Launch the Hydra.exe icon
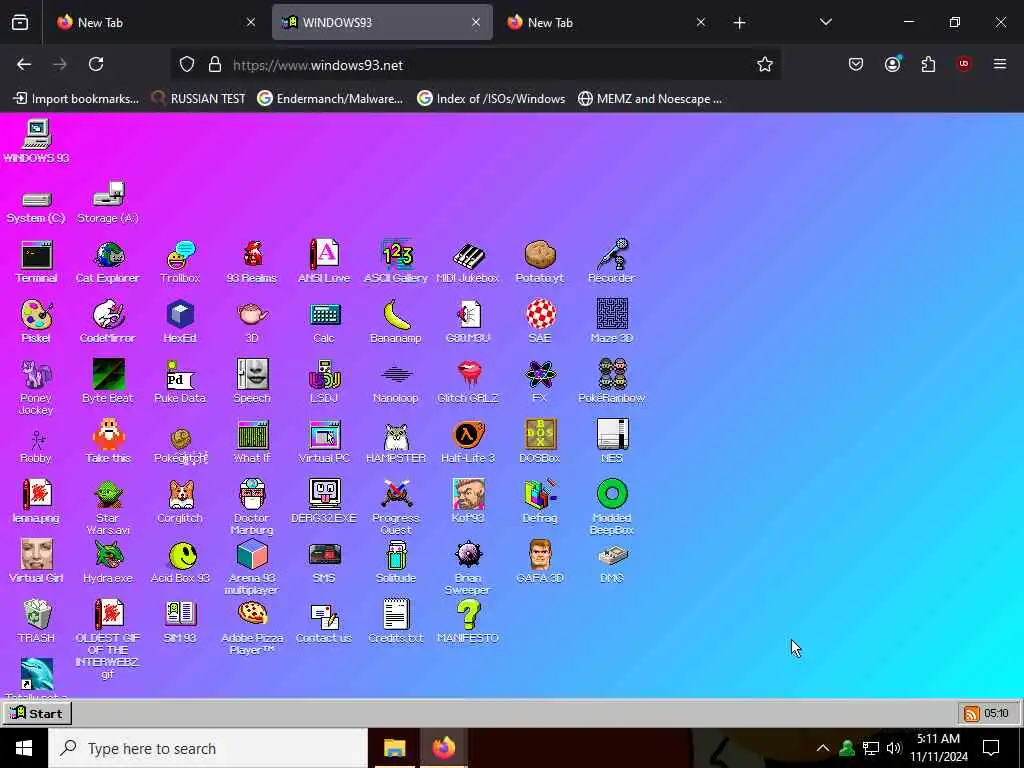Viewport: 1024px width, 768px height. pos(108,562)
